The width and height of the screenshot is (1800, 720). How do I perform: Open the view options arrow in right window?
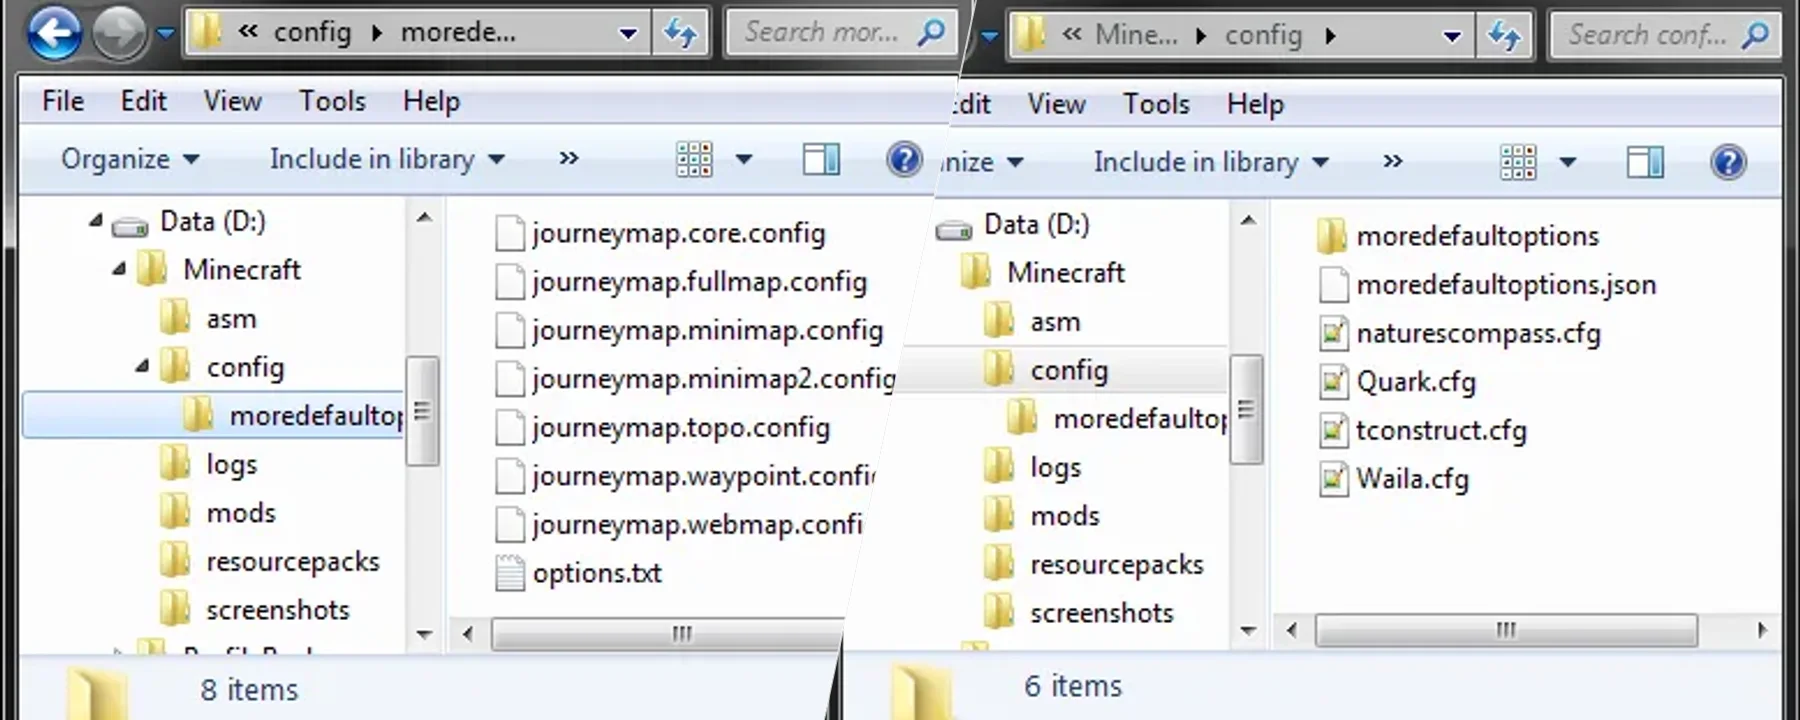(x=1568, y=162)
